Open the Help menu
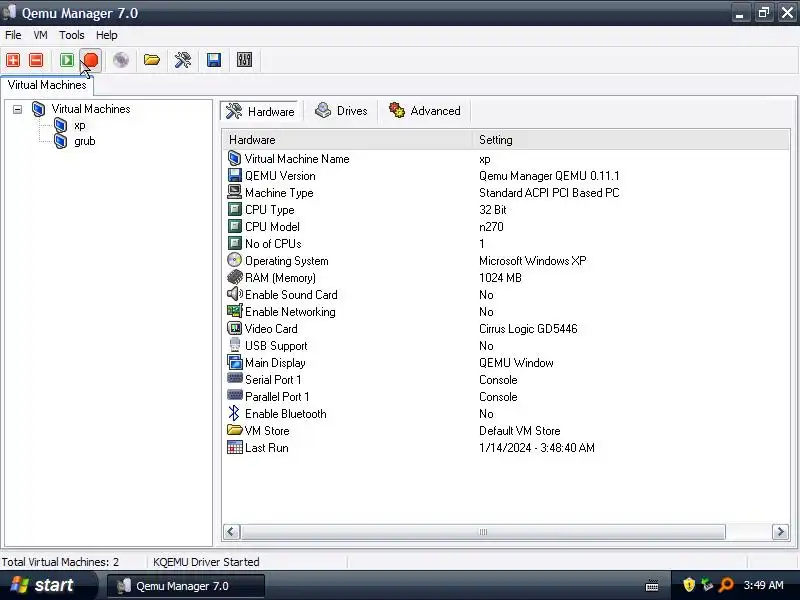800x600 pixels. 107,35
